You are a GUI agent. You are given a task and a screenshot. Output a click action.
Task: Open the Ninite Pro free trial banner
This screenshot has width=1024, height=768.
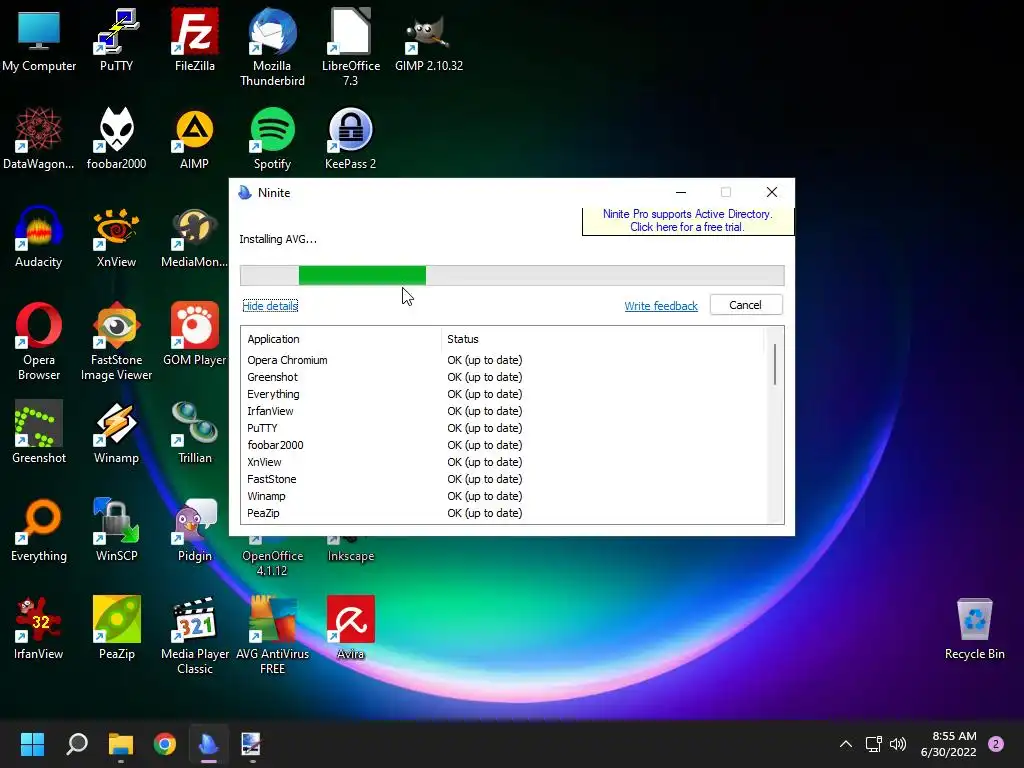pyautogui.click(x=688, y=221)
